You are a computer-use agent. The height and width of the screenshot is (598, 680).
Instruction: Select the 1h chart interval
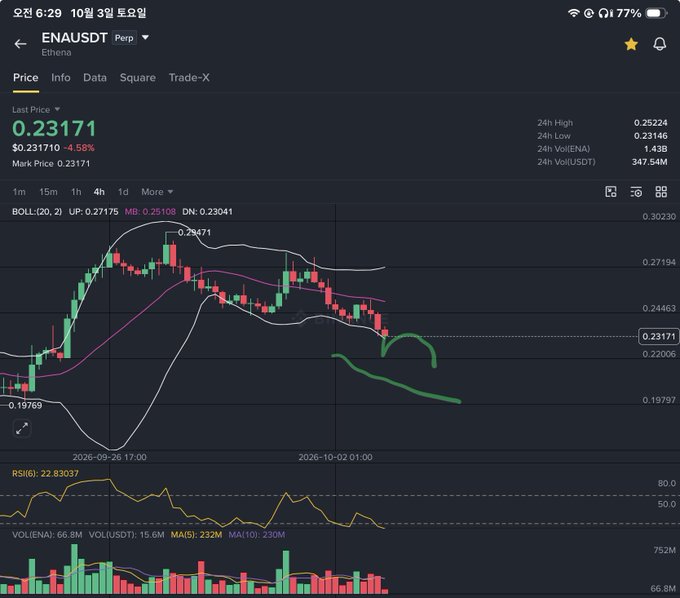click(76, 192)
